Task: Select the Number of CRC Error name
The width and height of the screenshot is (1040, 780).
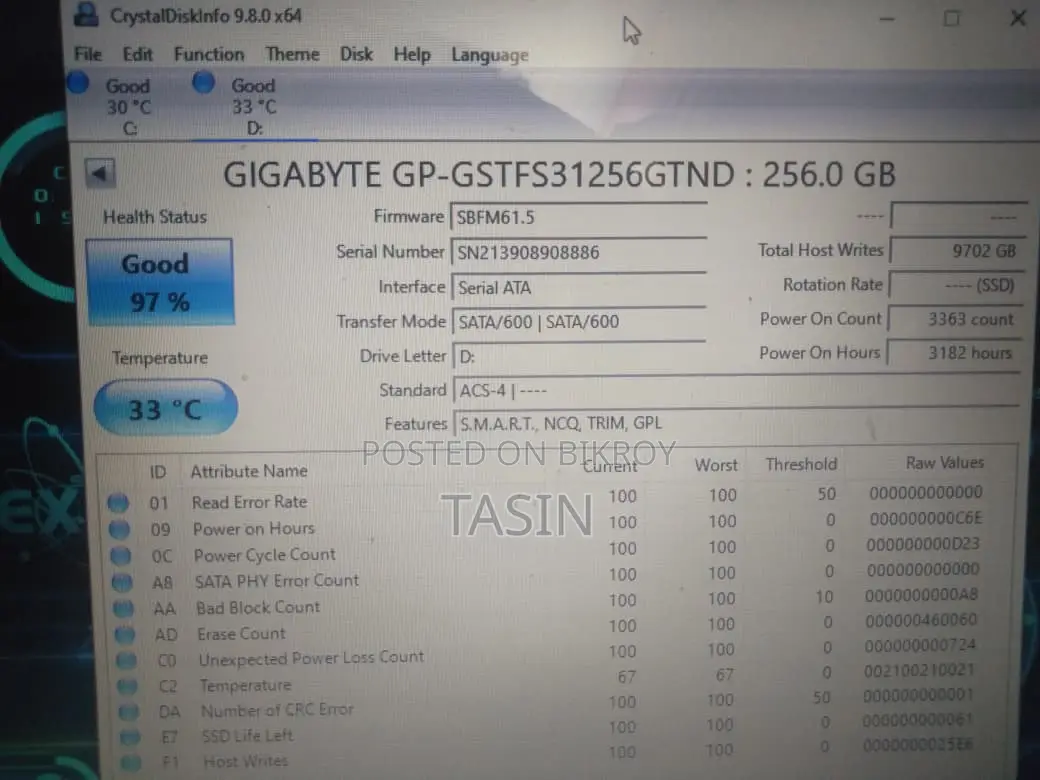Action: click(277, 710)
